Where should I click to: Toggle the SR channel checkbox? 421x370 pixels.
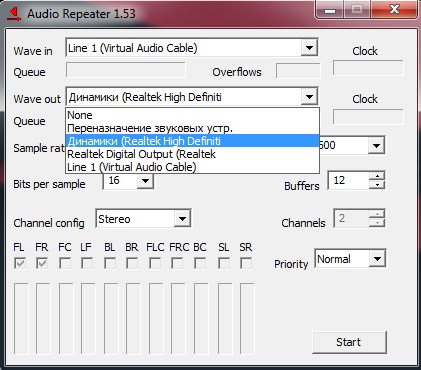(246, 264)
